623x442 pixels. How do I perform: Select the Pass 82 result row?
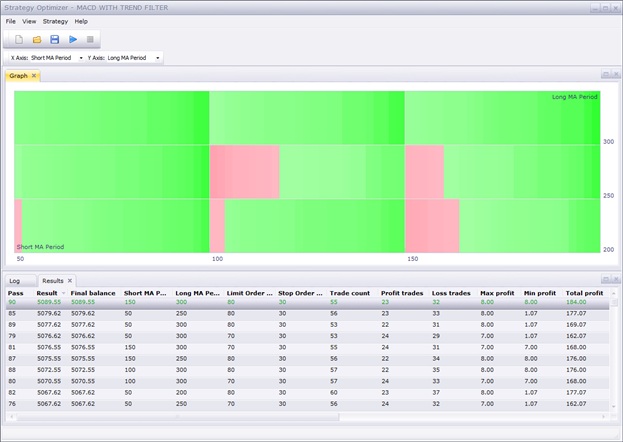(x=308, y=392)
